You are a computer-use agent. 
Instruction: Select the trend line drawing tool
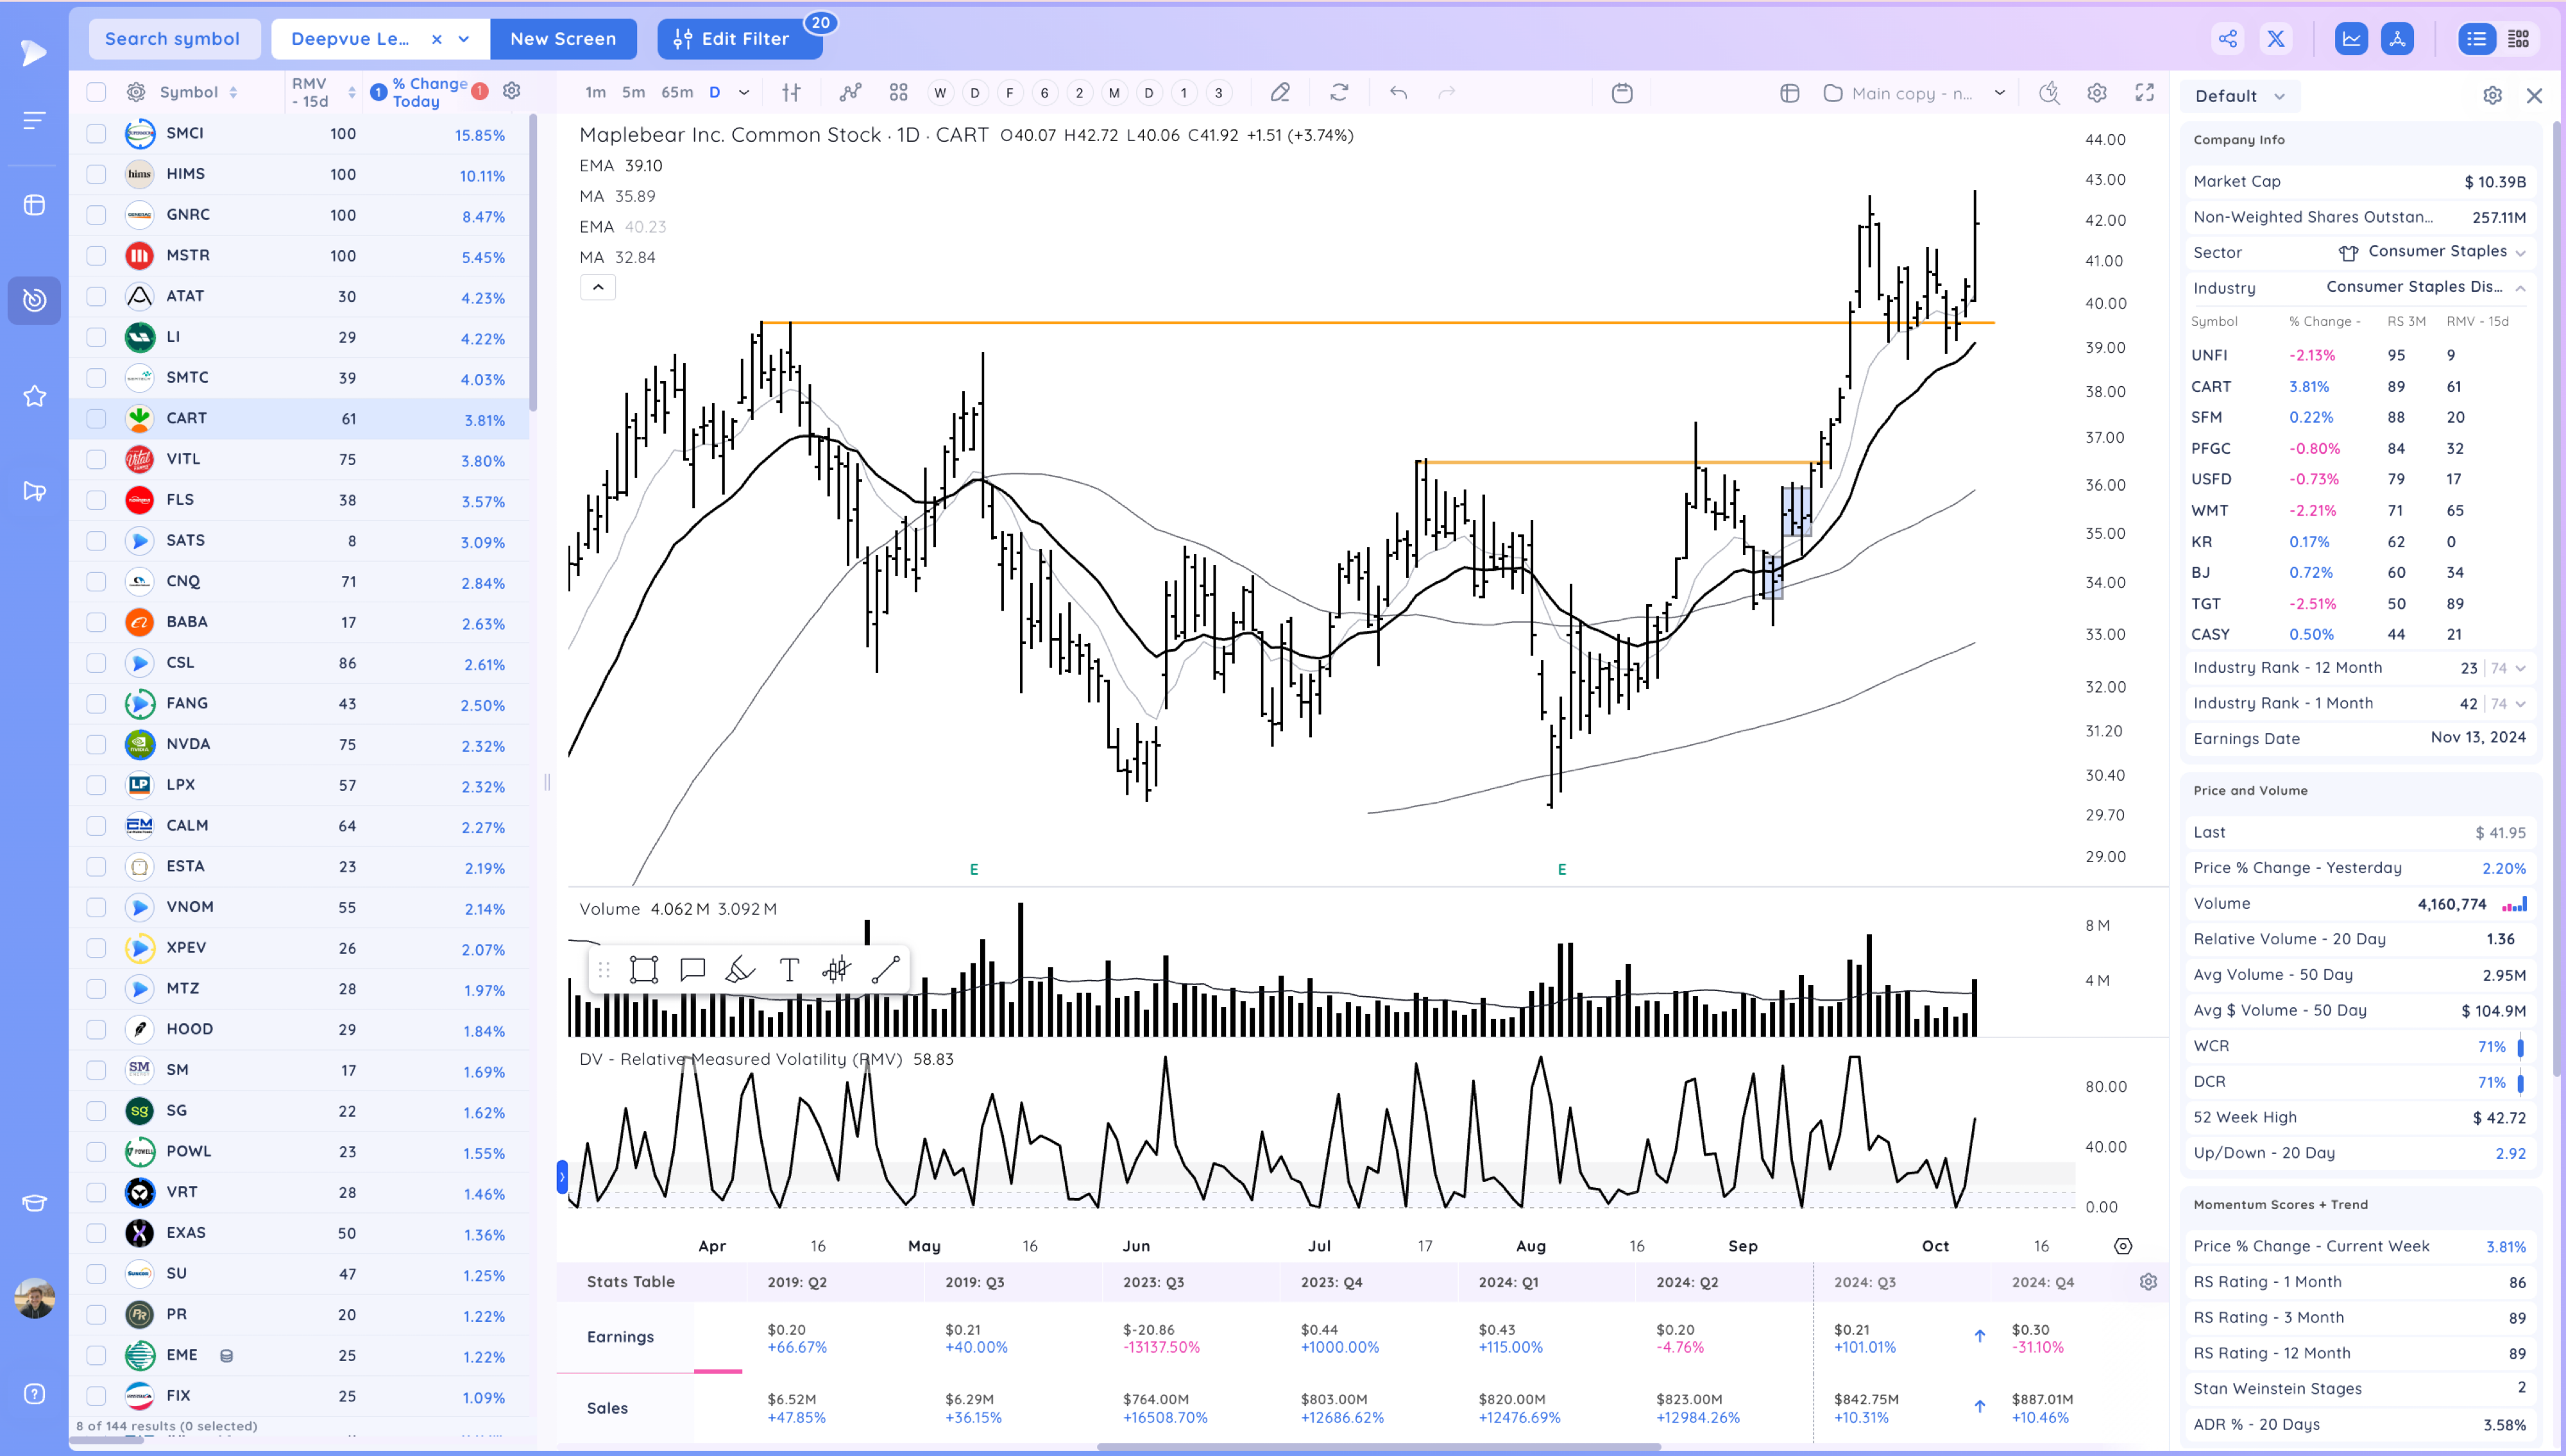[886, 969]
